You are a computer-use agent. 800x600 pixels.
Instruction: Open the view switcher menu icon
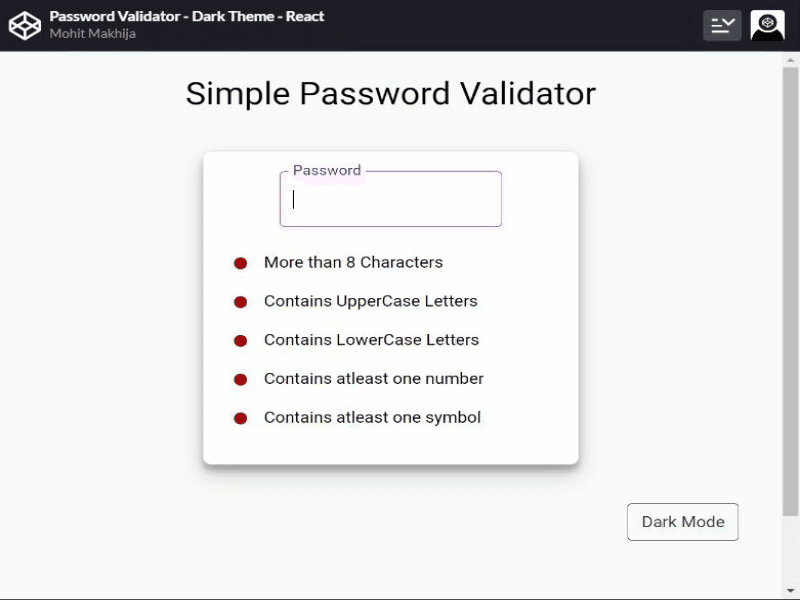(722, 25)
